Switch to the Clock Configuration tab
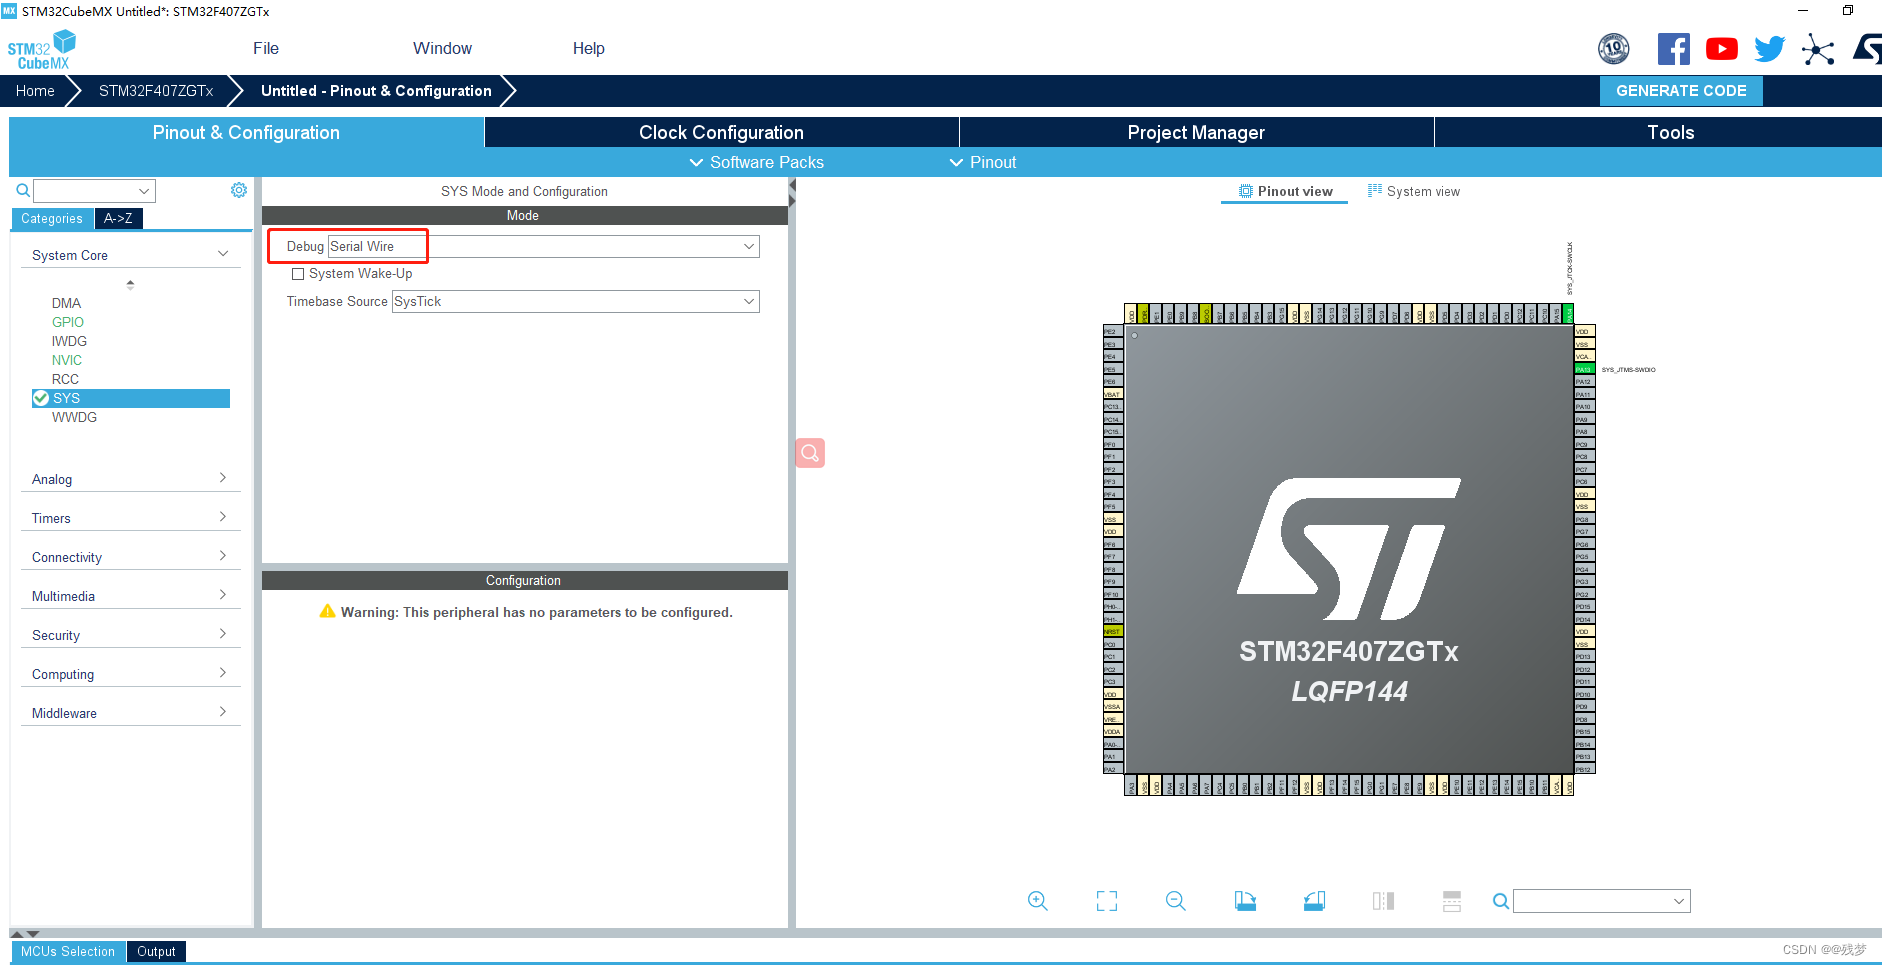Screen dimensions: 1882x965 720,132
